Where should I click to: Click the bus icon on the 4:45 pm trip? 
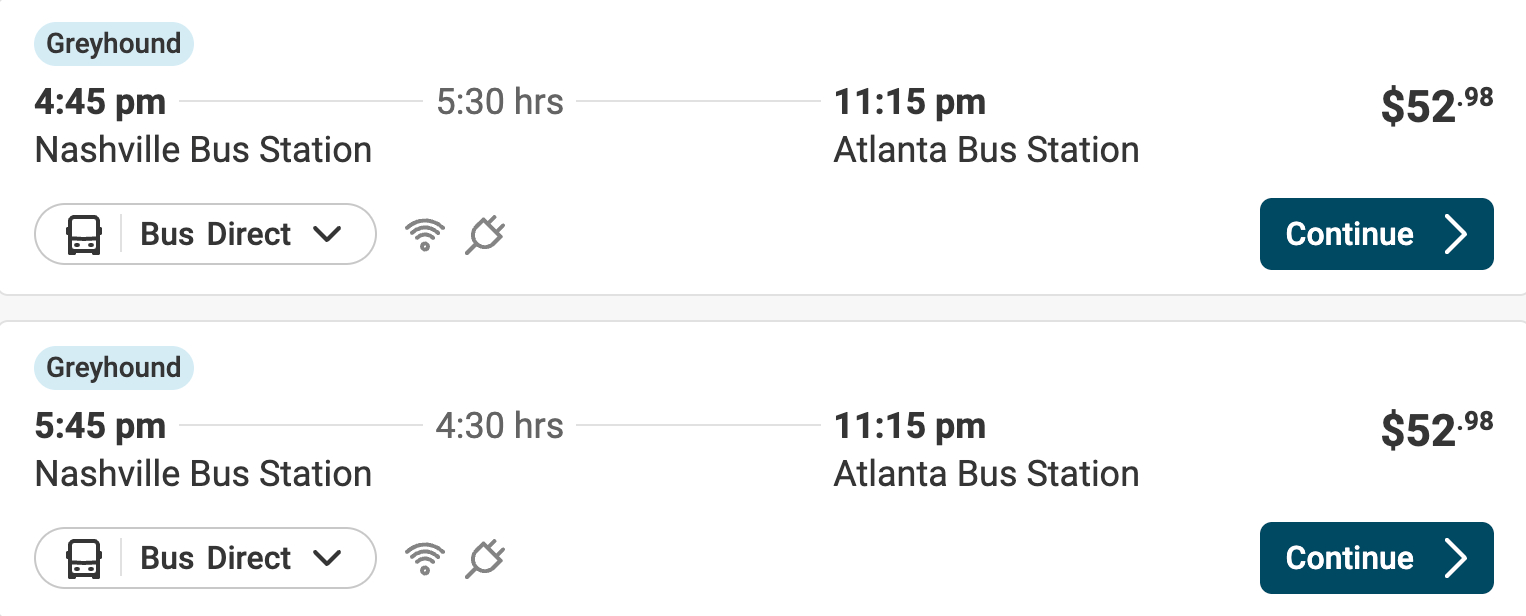click(84, 235)
